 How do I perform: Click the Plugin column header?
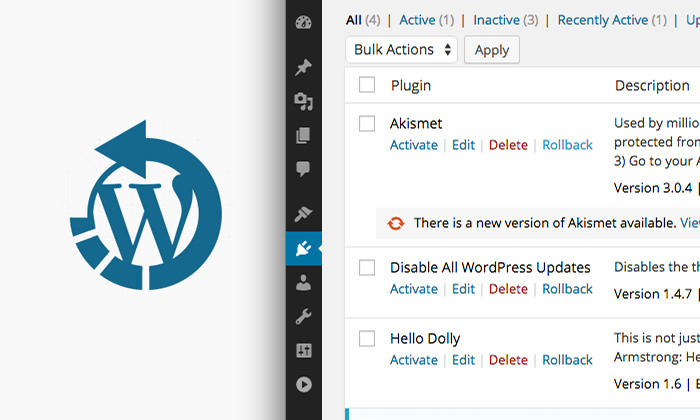click(x=411, y=86)
